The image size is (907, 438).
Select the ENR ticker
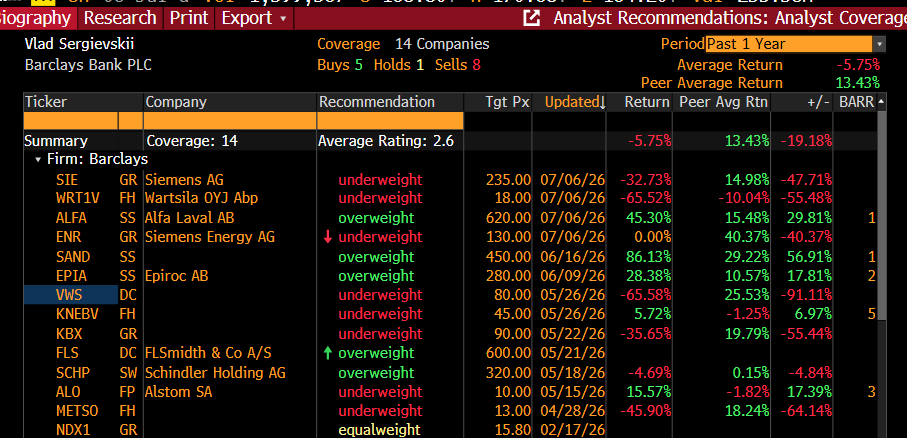pyautogui.click(x=68, y=237)
